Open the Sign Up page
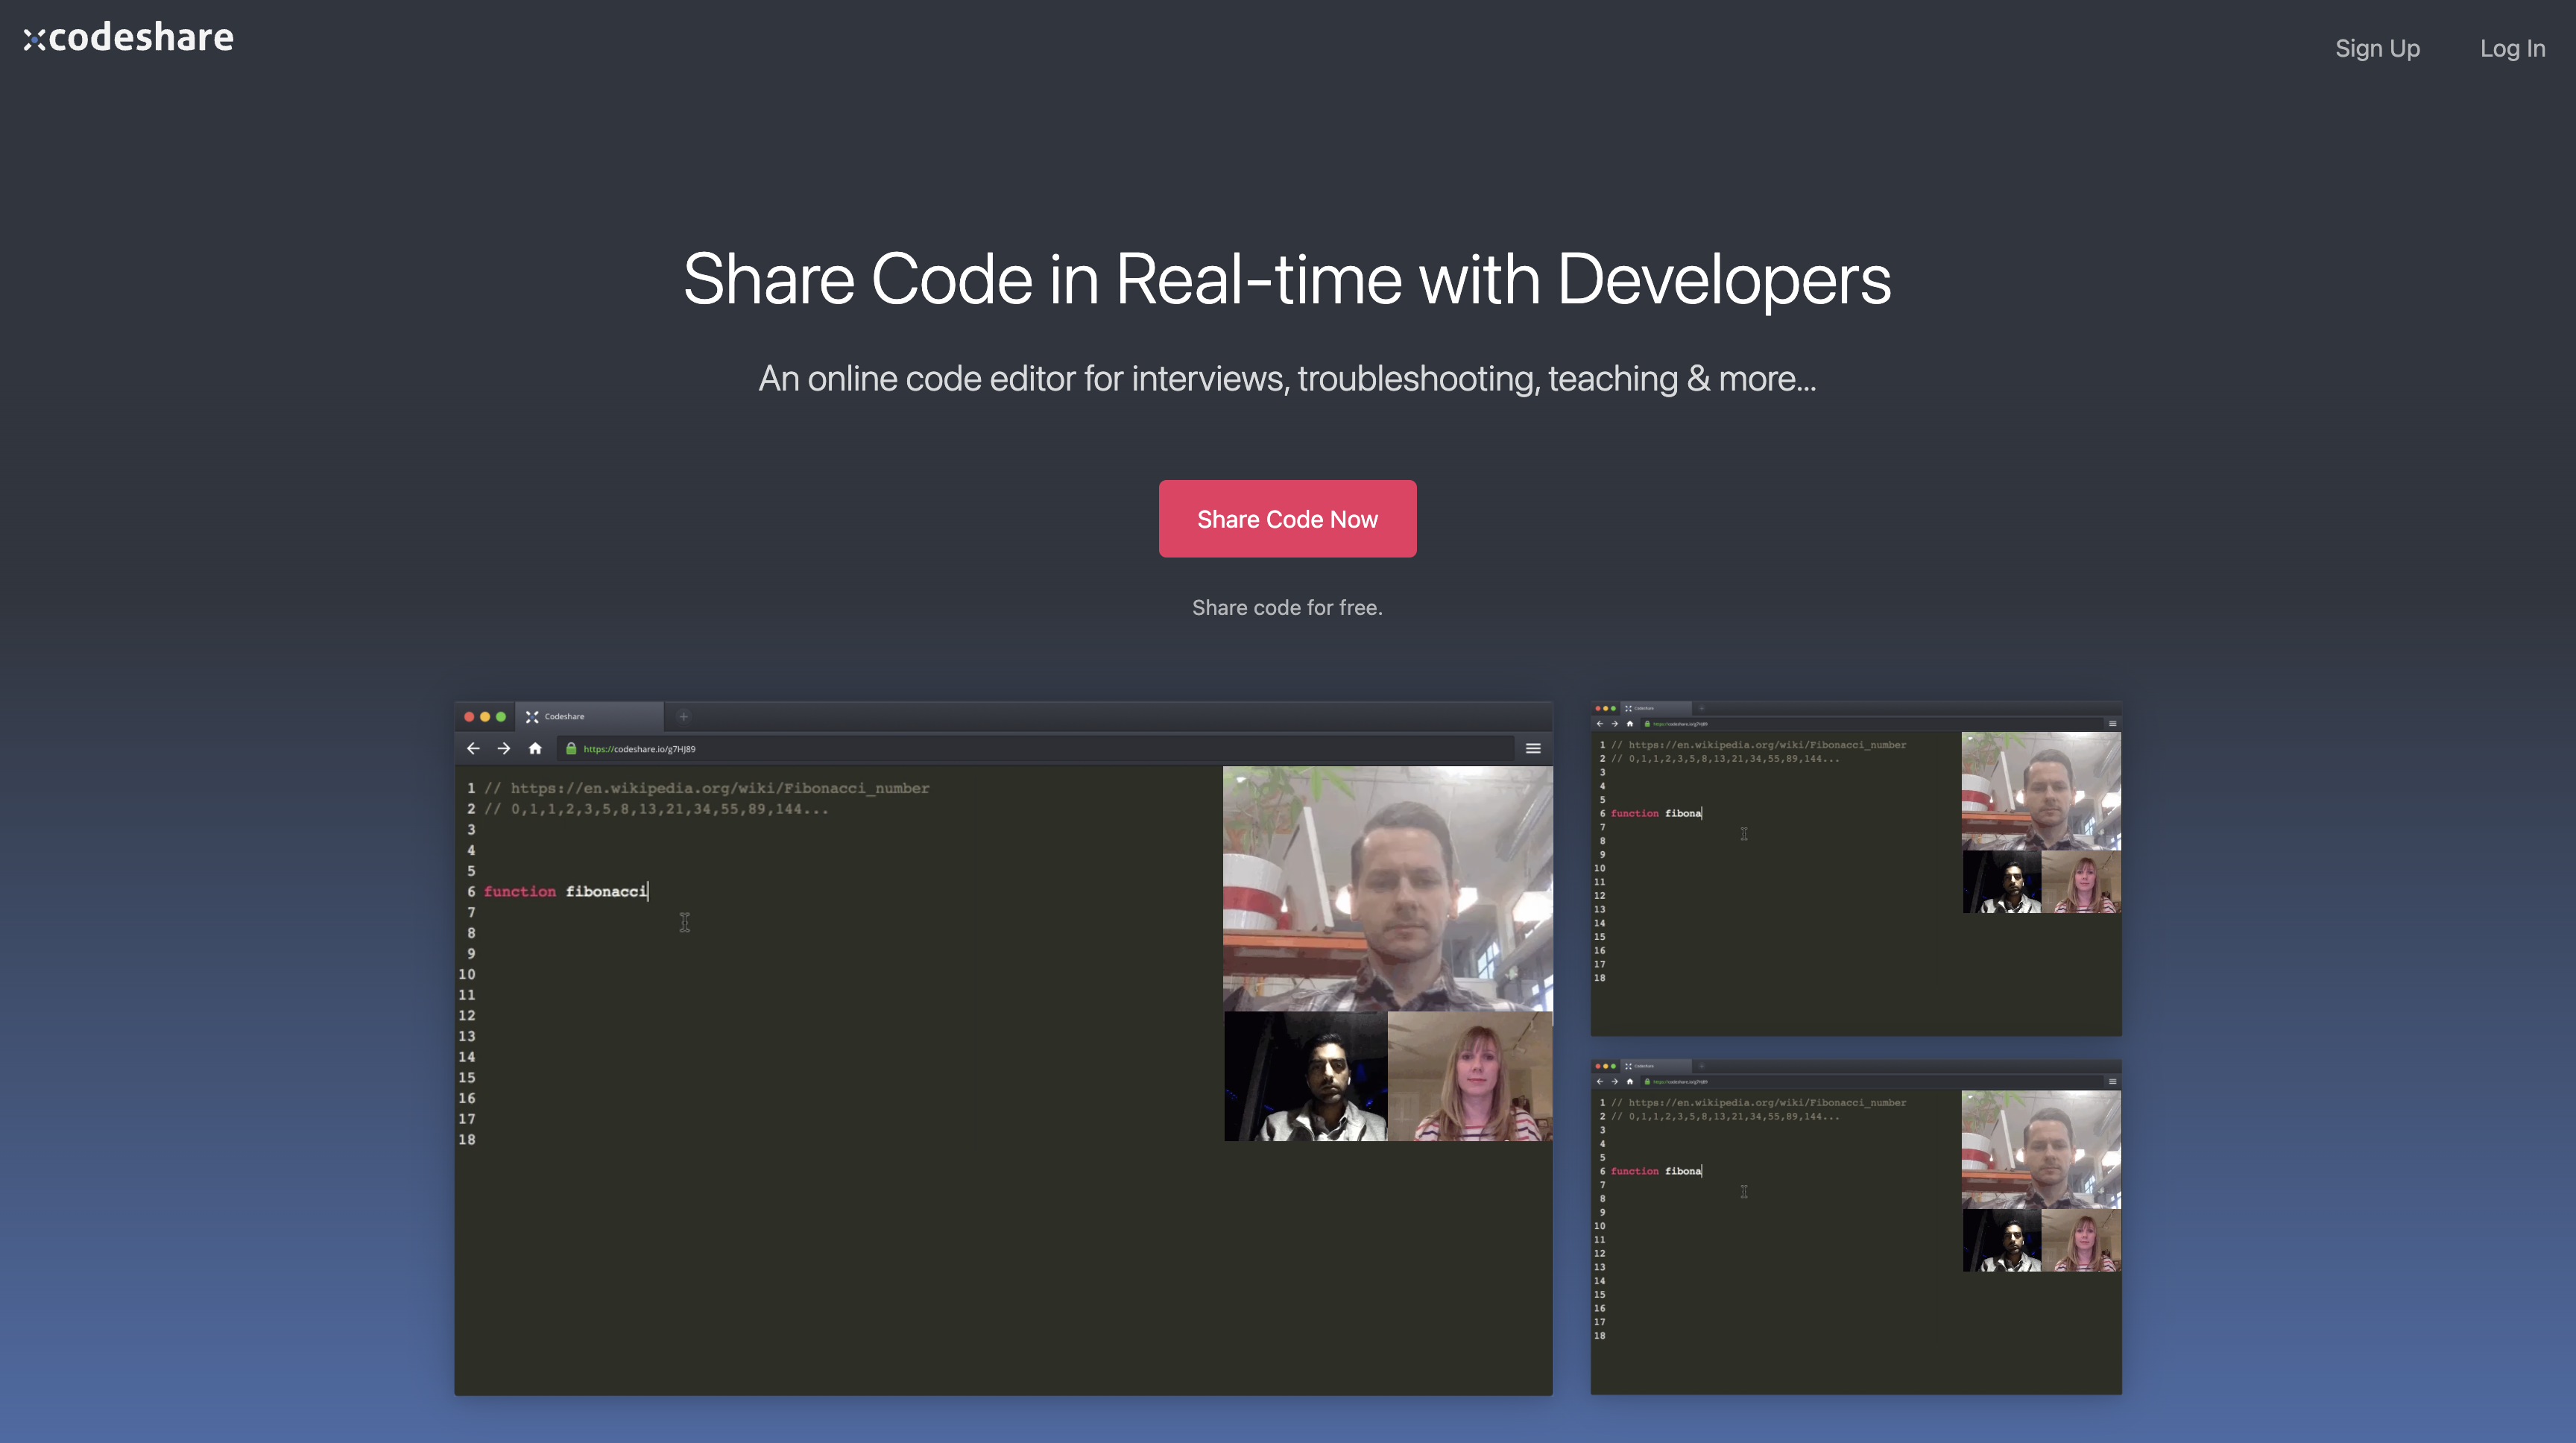 [2376, 48]
